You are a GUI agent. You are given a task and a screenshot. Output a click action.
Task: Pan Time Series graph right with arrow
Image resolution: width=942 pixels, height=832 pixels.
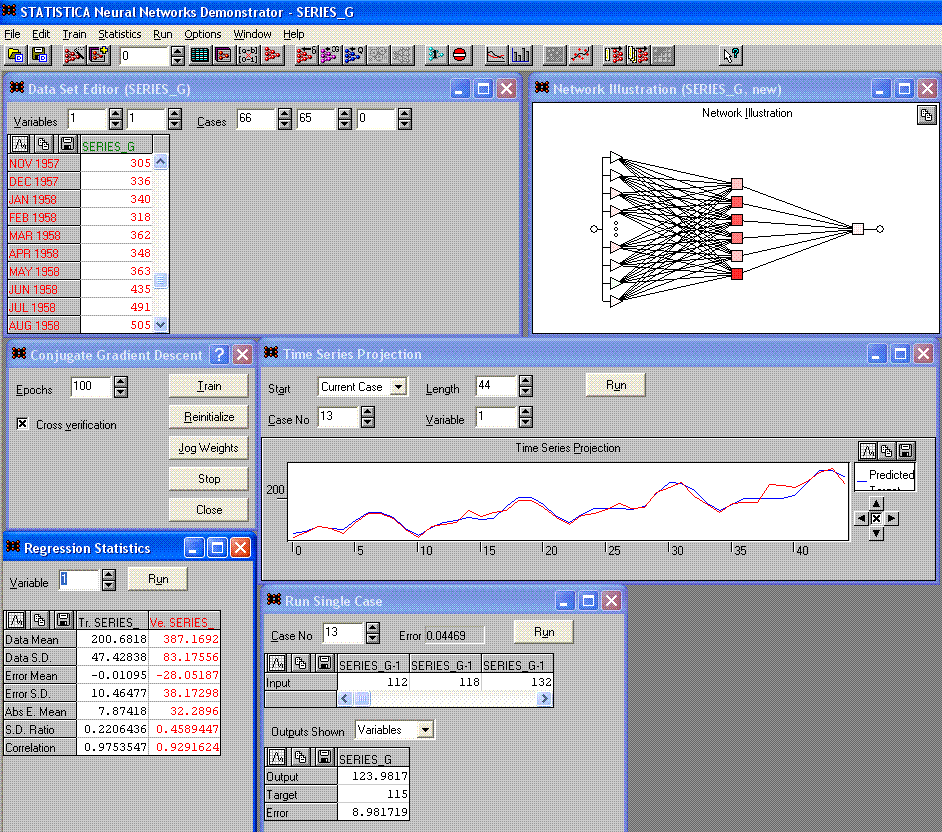pos(892,518)
